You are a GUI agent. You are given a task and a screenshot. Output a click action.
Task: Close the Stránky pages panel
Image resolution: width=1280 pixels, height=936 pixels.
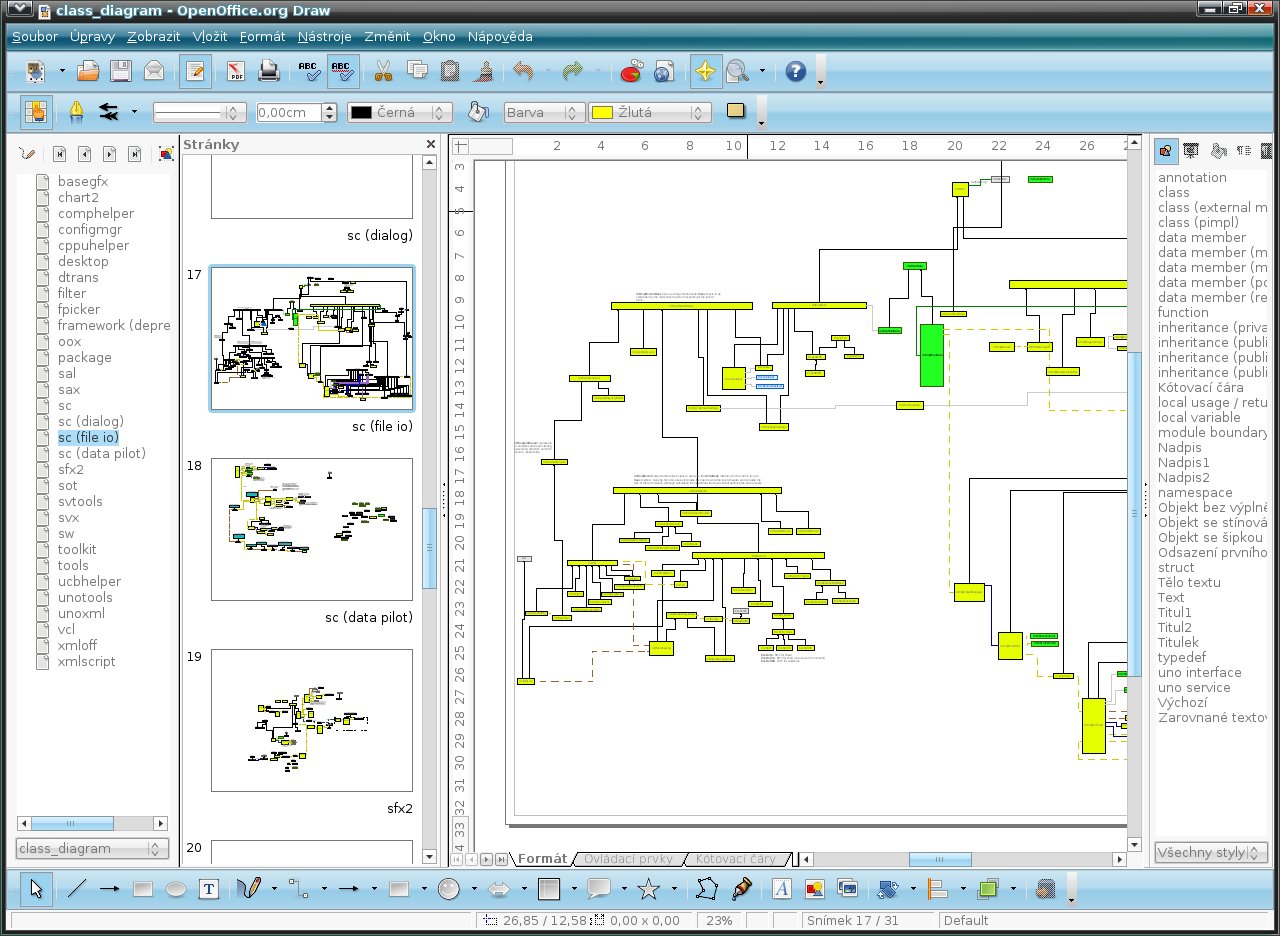click(431, 144)
